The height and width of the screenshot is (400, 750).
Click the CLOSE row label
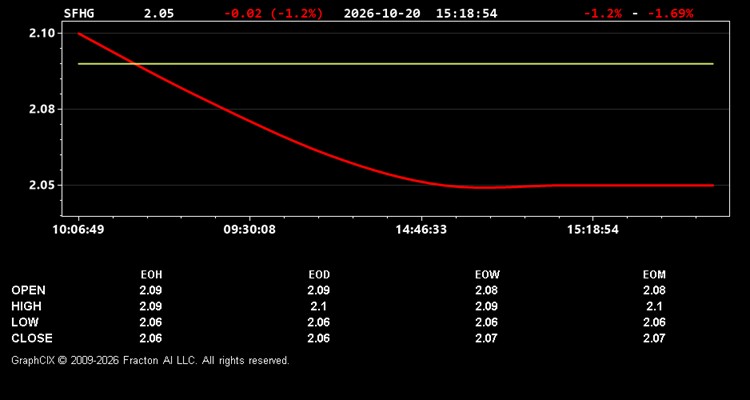tap(32, 338)
